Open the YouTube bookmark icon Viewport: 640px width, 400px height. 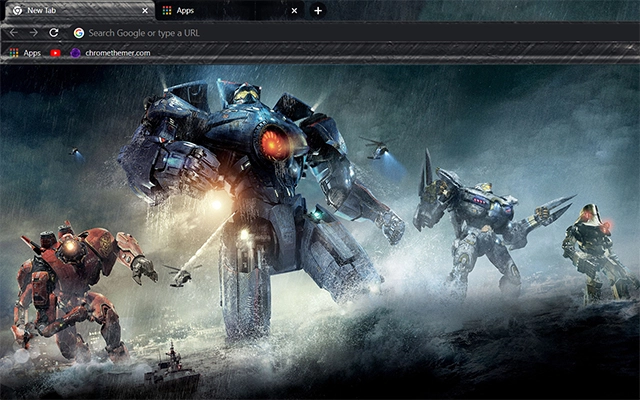[x=56, y=53]
